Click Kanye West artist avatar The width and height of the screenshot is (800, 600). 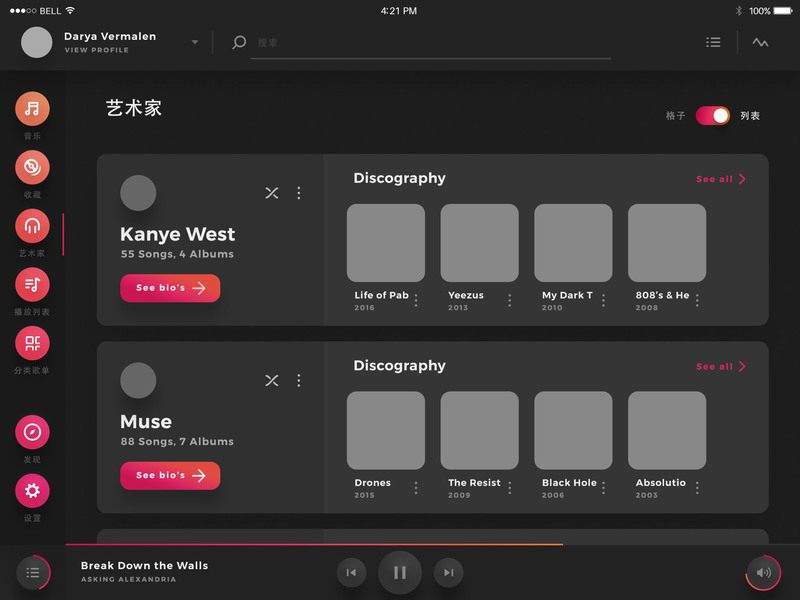138,193
